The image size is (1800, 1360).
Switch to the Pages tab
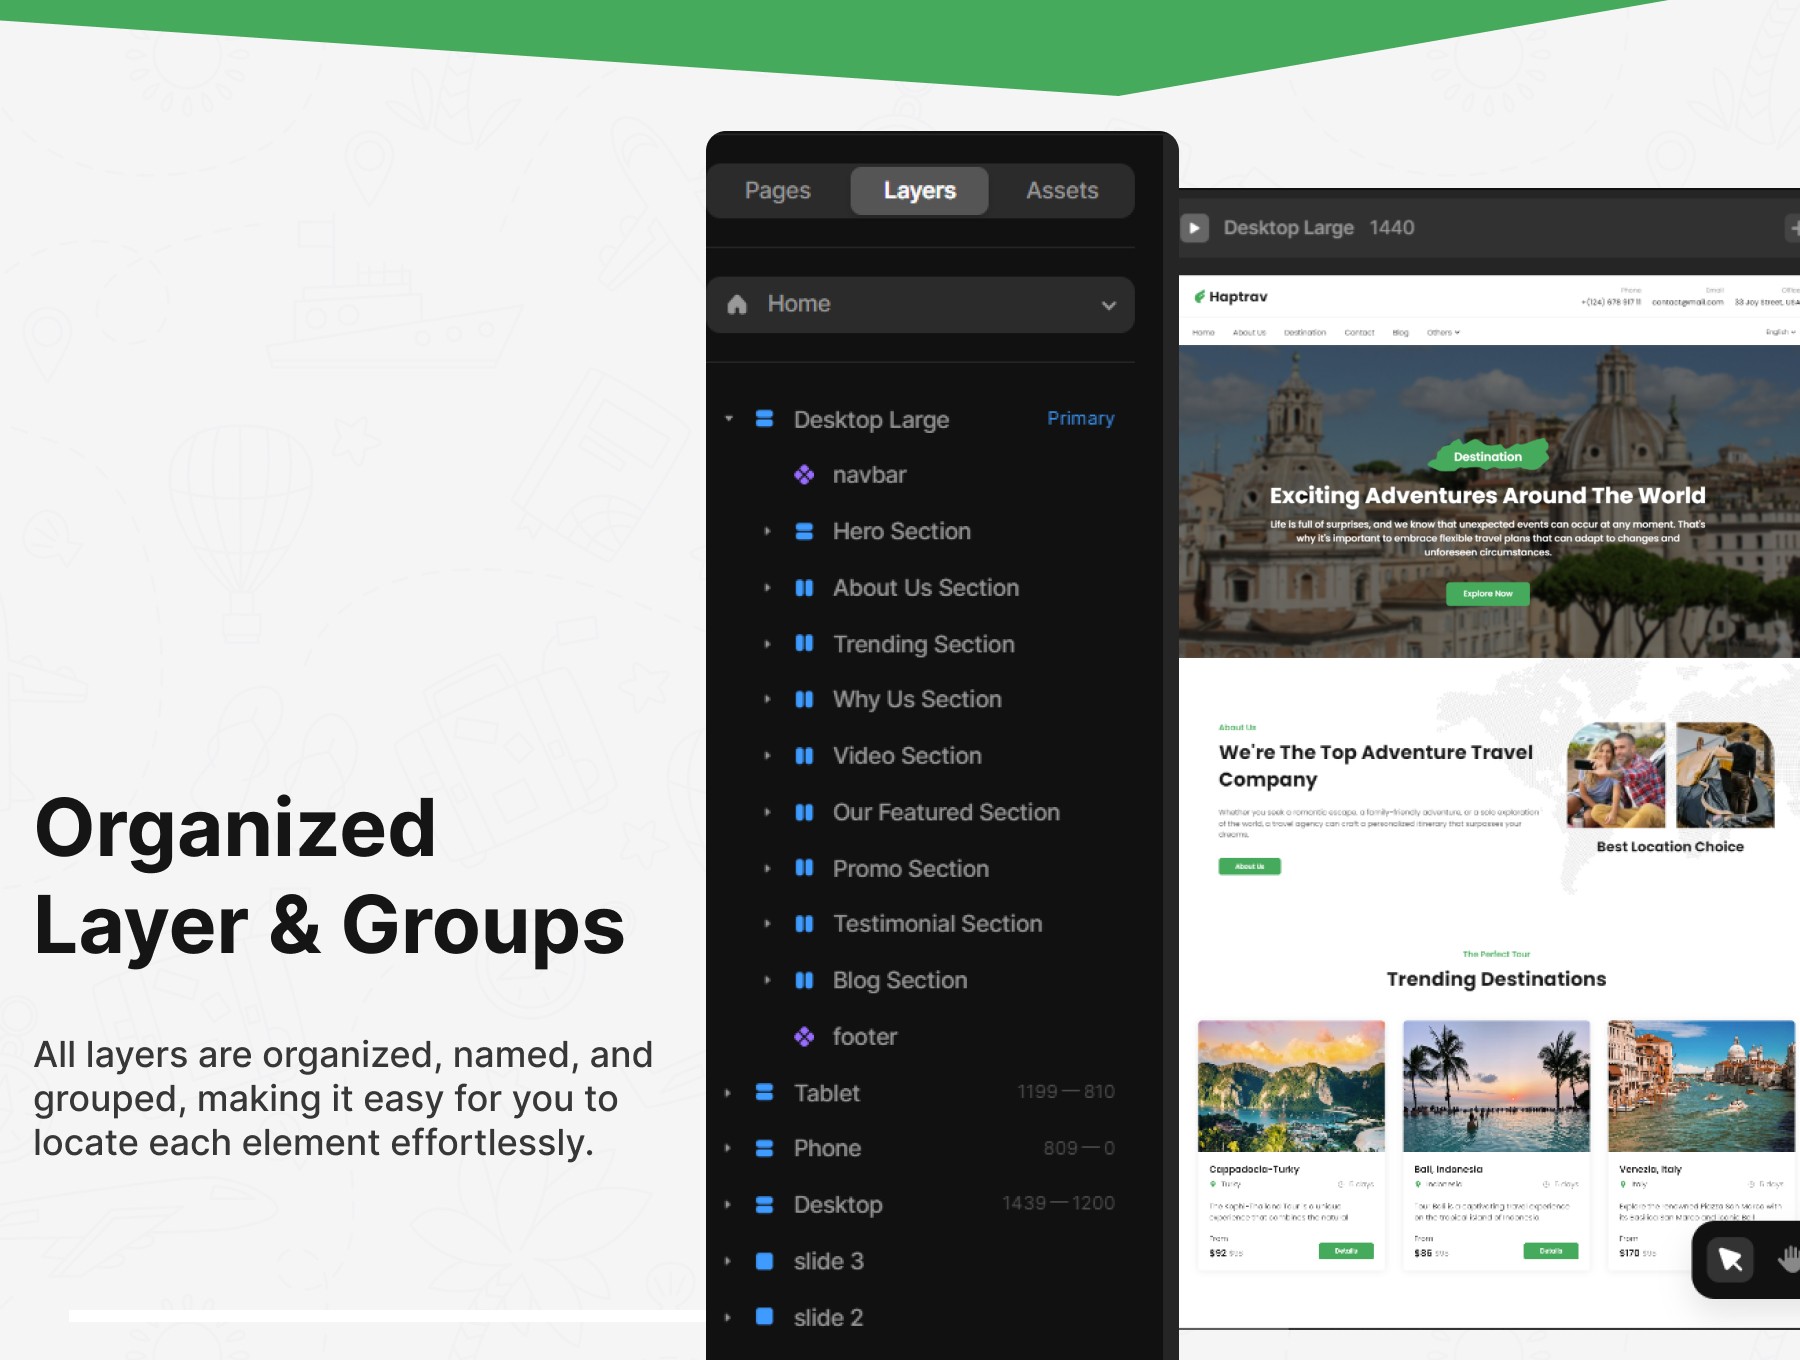[778, 190]
